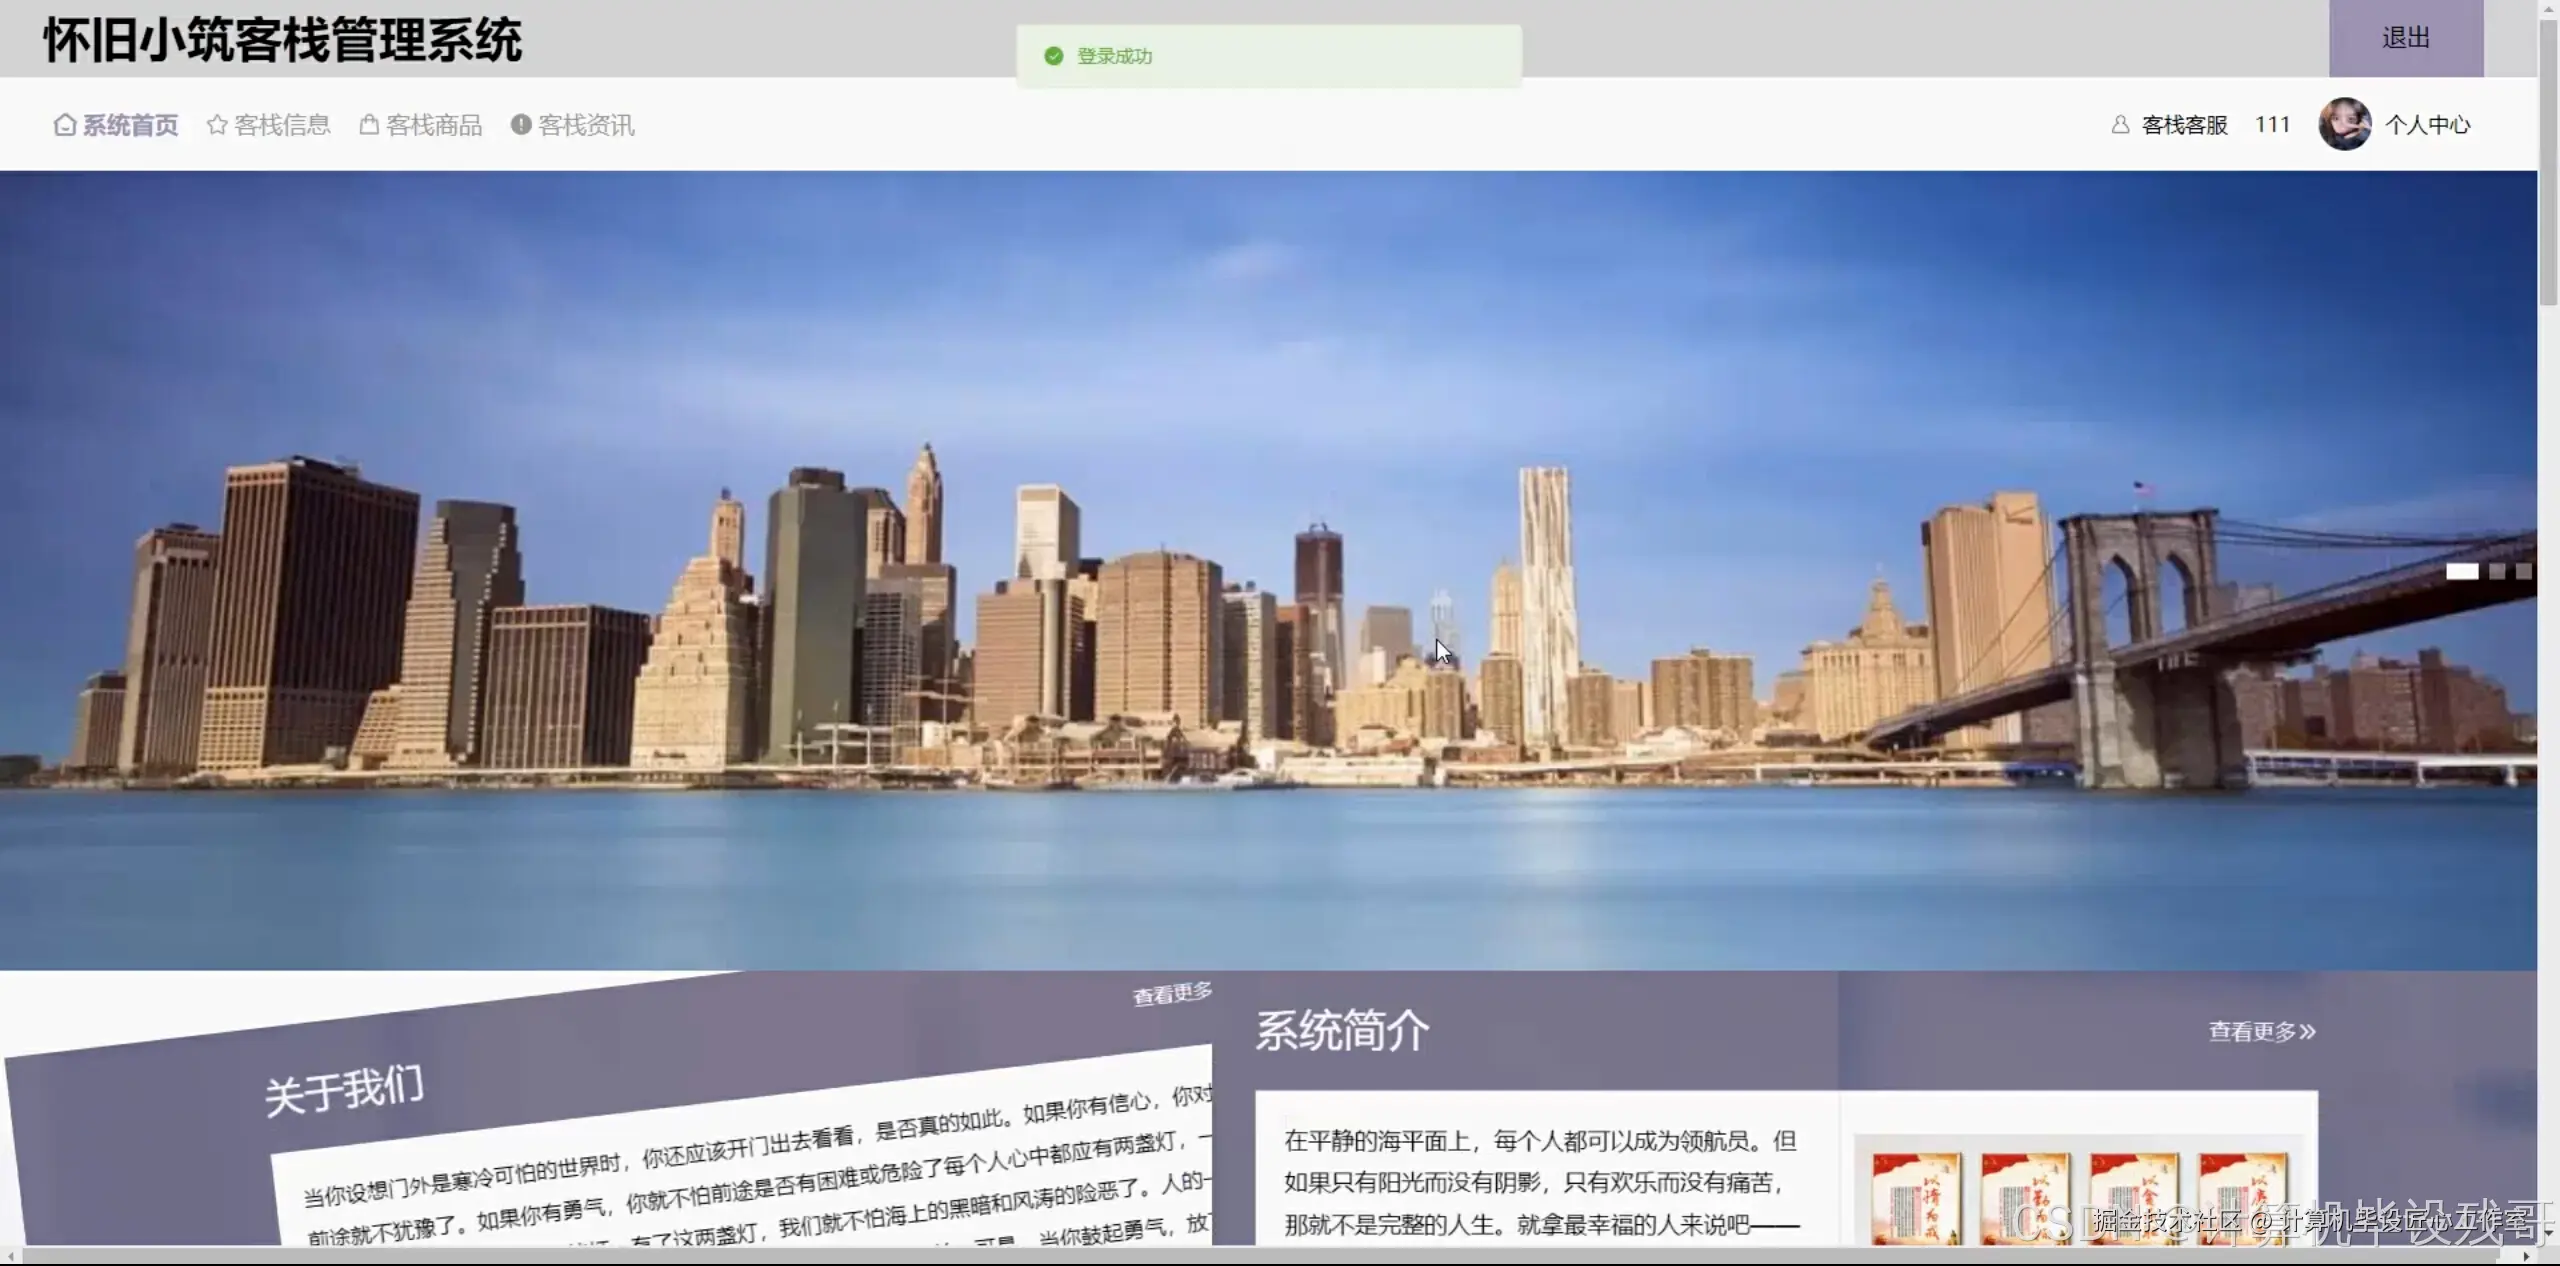This screenshot has width=2560, height=1266.
Task: Click the first red poster thumbnail in 系统简介
Action: click(1916, 1198)
